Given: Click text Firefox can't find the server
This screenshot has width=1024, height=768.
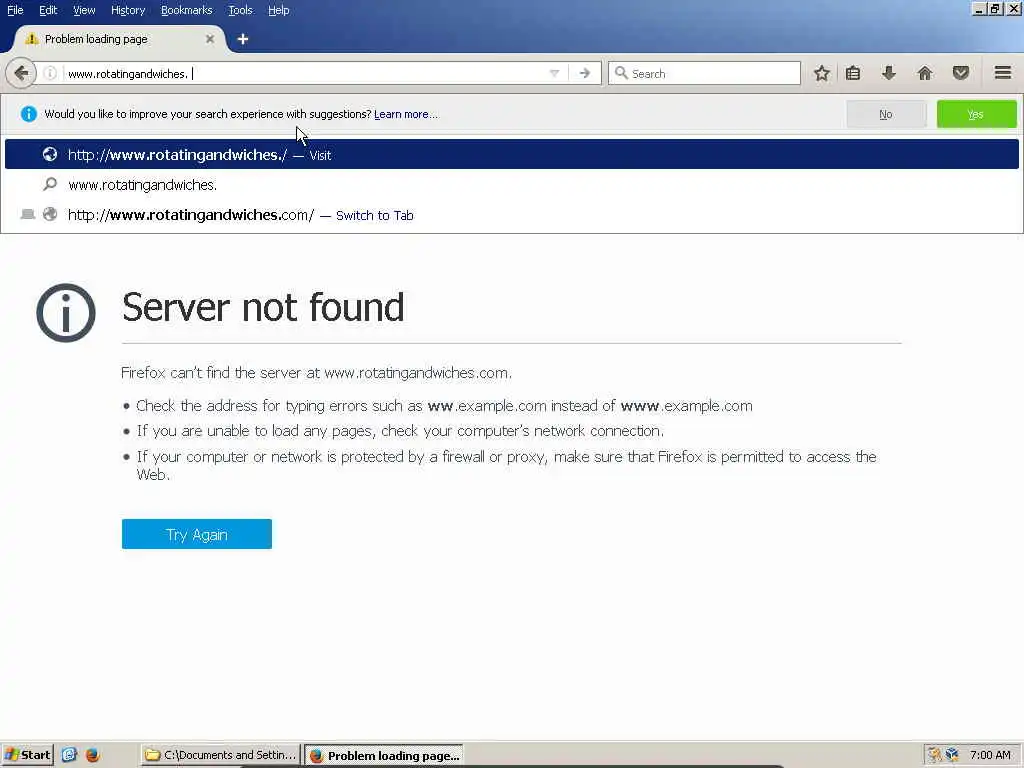Looking at the screenshot, I should (316, 373).
